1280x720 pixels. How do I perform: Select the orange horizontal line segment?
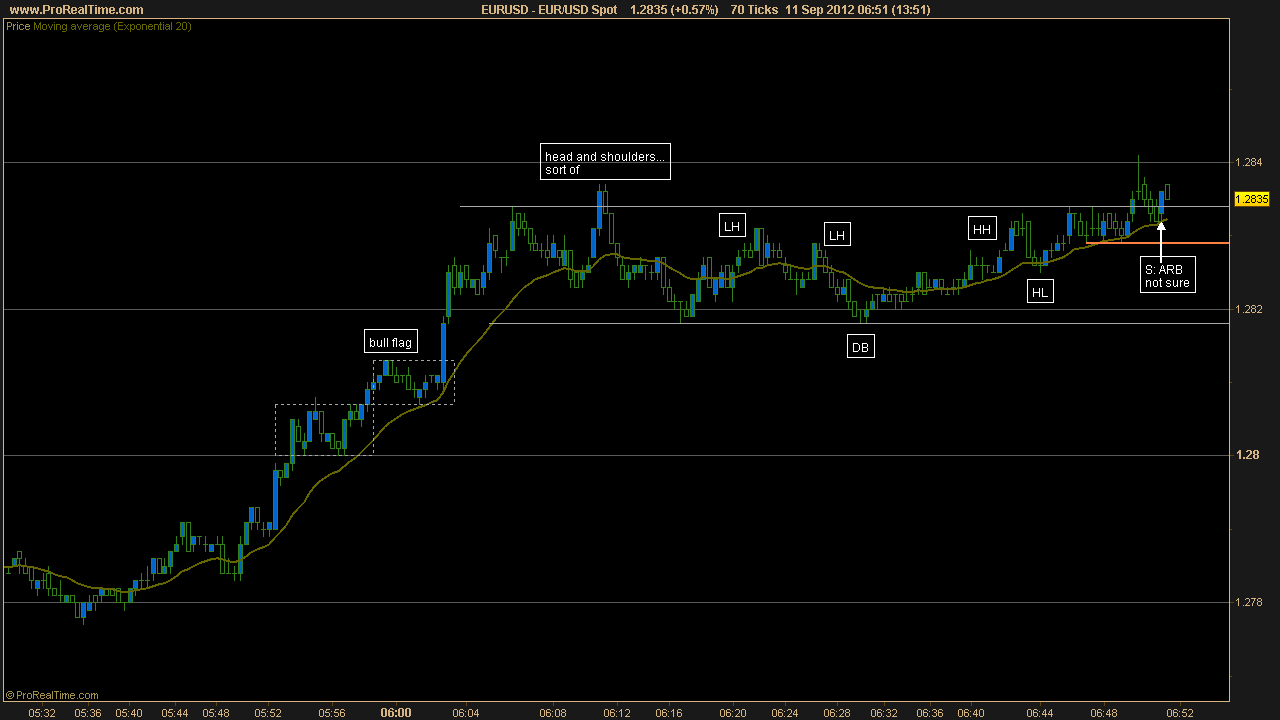(1158, 243)
